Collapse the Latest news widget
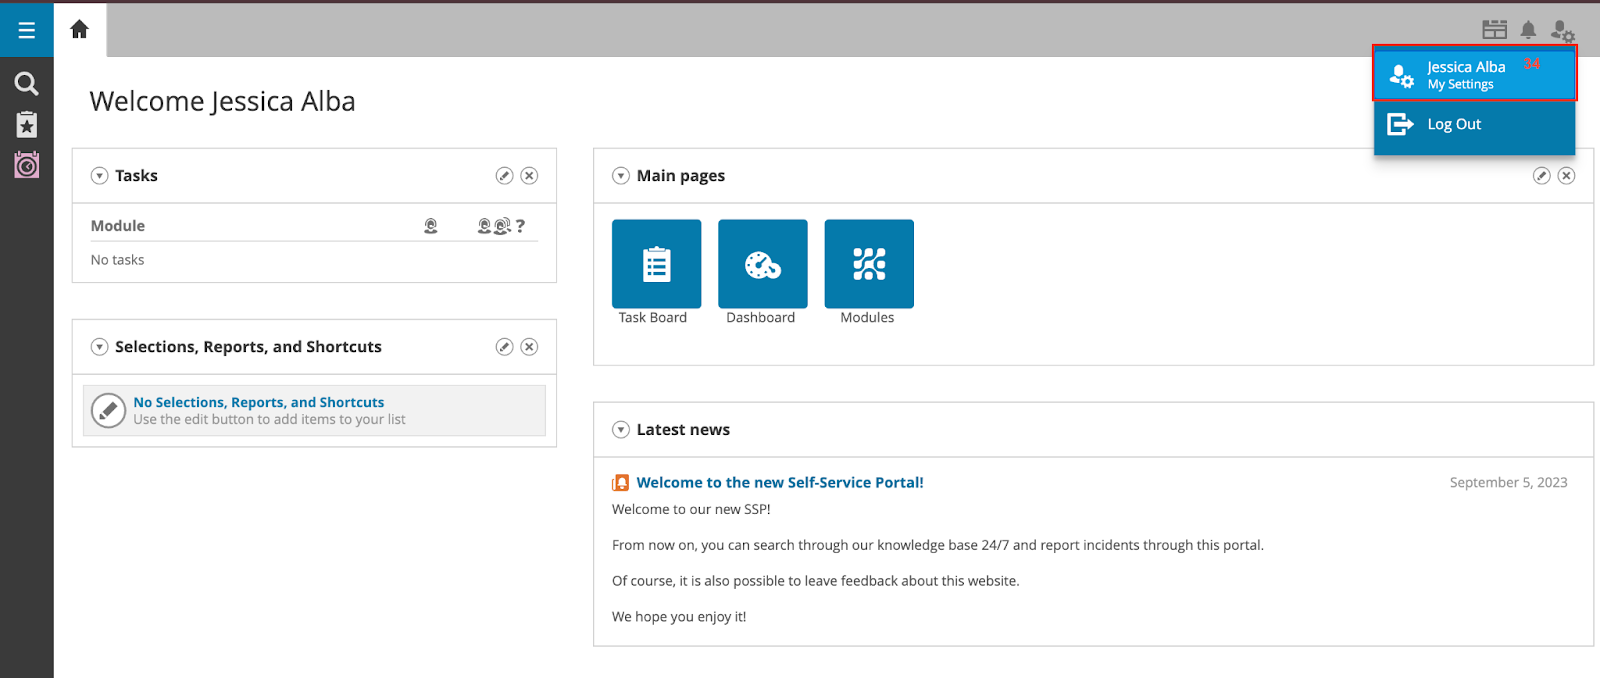Viewport: 1600px width, 678px height. [621, 430]
